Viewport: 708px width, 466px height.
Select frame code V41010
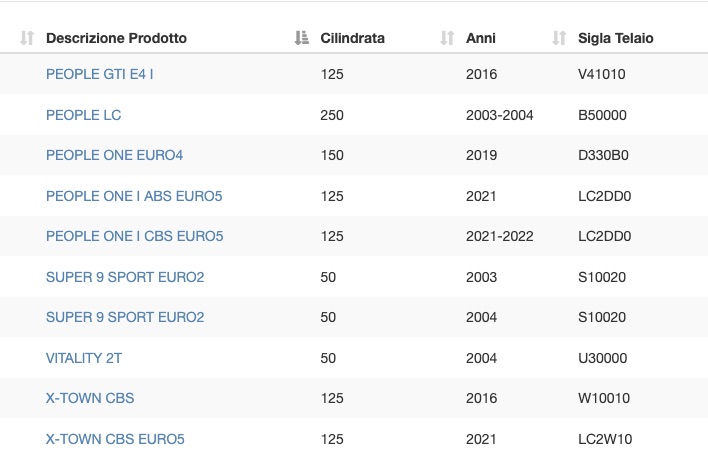tap(602, 74)
